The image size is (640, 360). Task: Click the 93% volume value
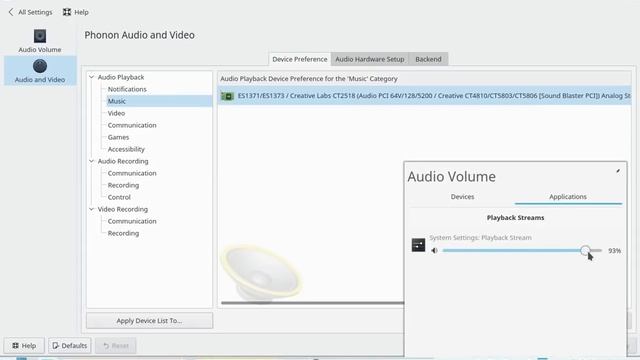click(x=614, y=251)
